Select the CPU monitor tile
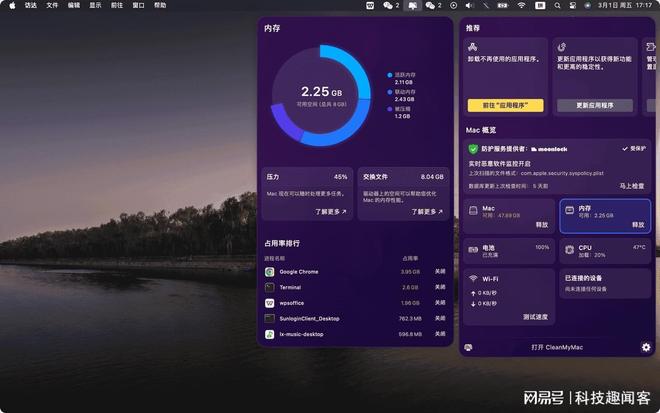 605,251
